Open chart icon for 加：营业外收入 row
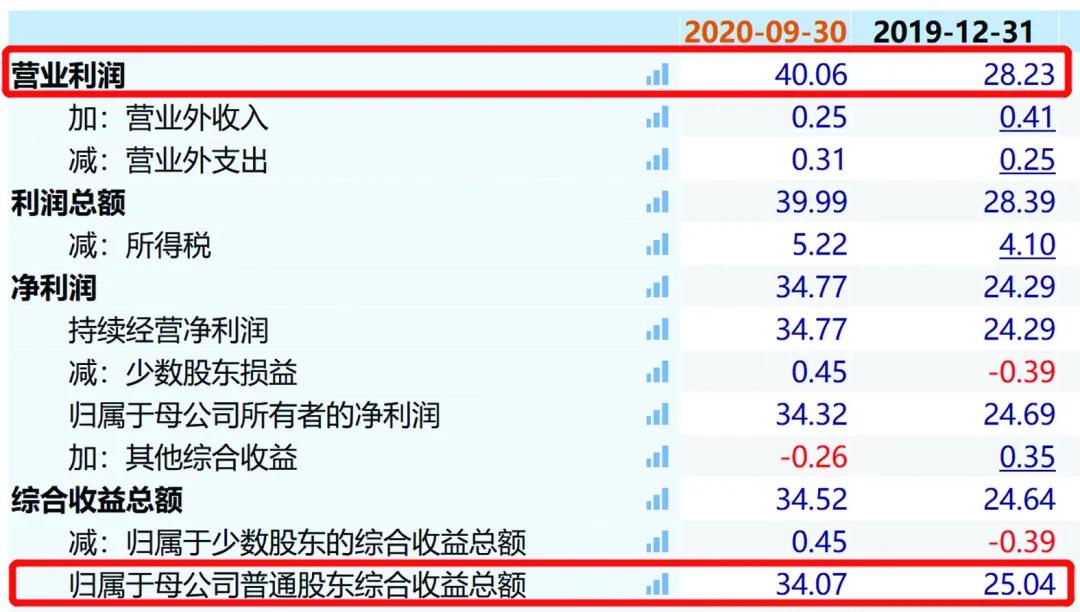The height and width of the screenshot is (612, 1080). (x=657, y=118)
